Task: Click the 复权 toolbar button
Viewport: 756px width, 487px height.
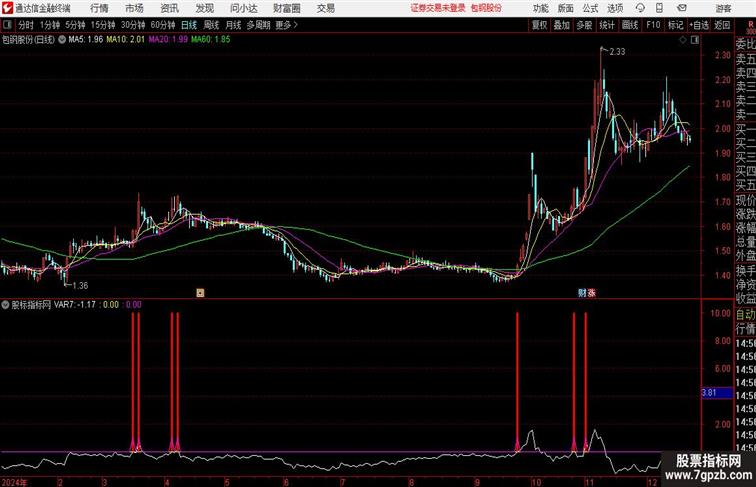Action: [x=539, y=25]
